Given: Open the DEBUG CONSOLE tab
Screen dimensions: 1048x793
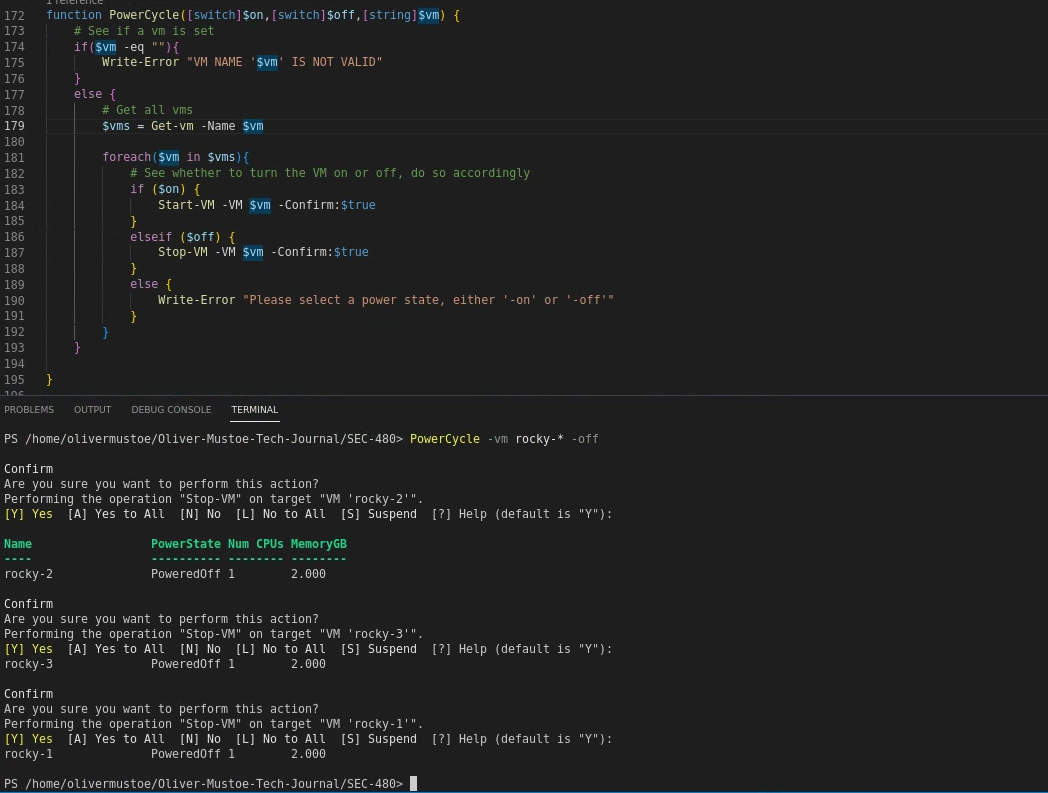Looking at the screenshot, I should [171, 409].
